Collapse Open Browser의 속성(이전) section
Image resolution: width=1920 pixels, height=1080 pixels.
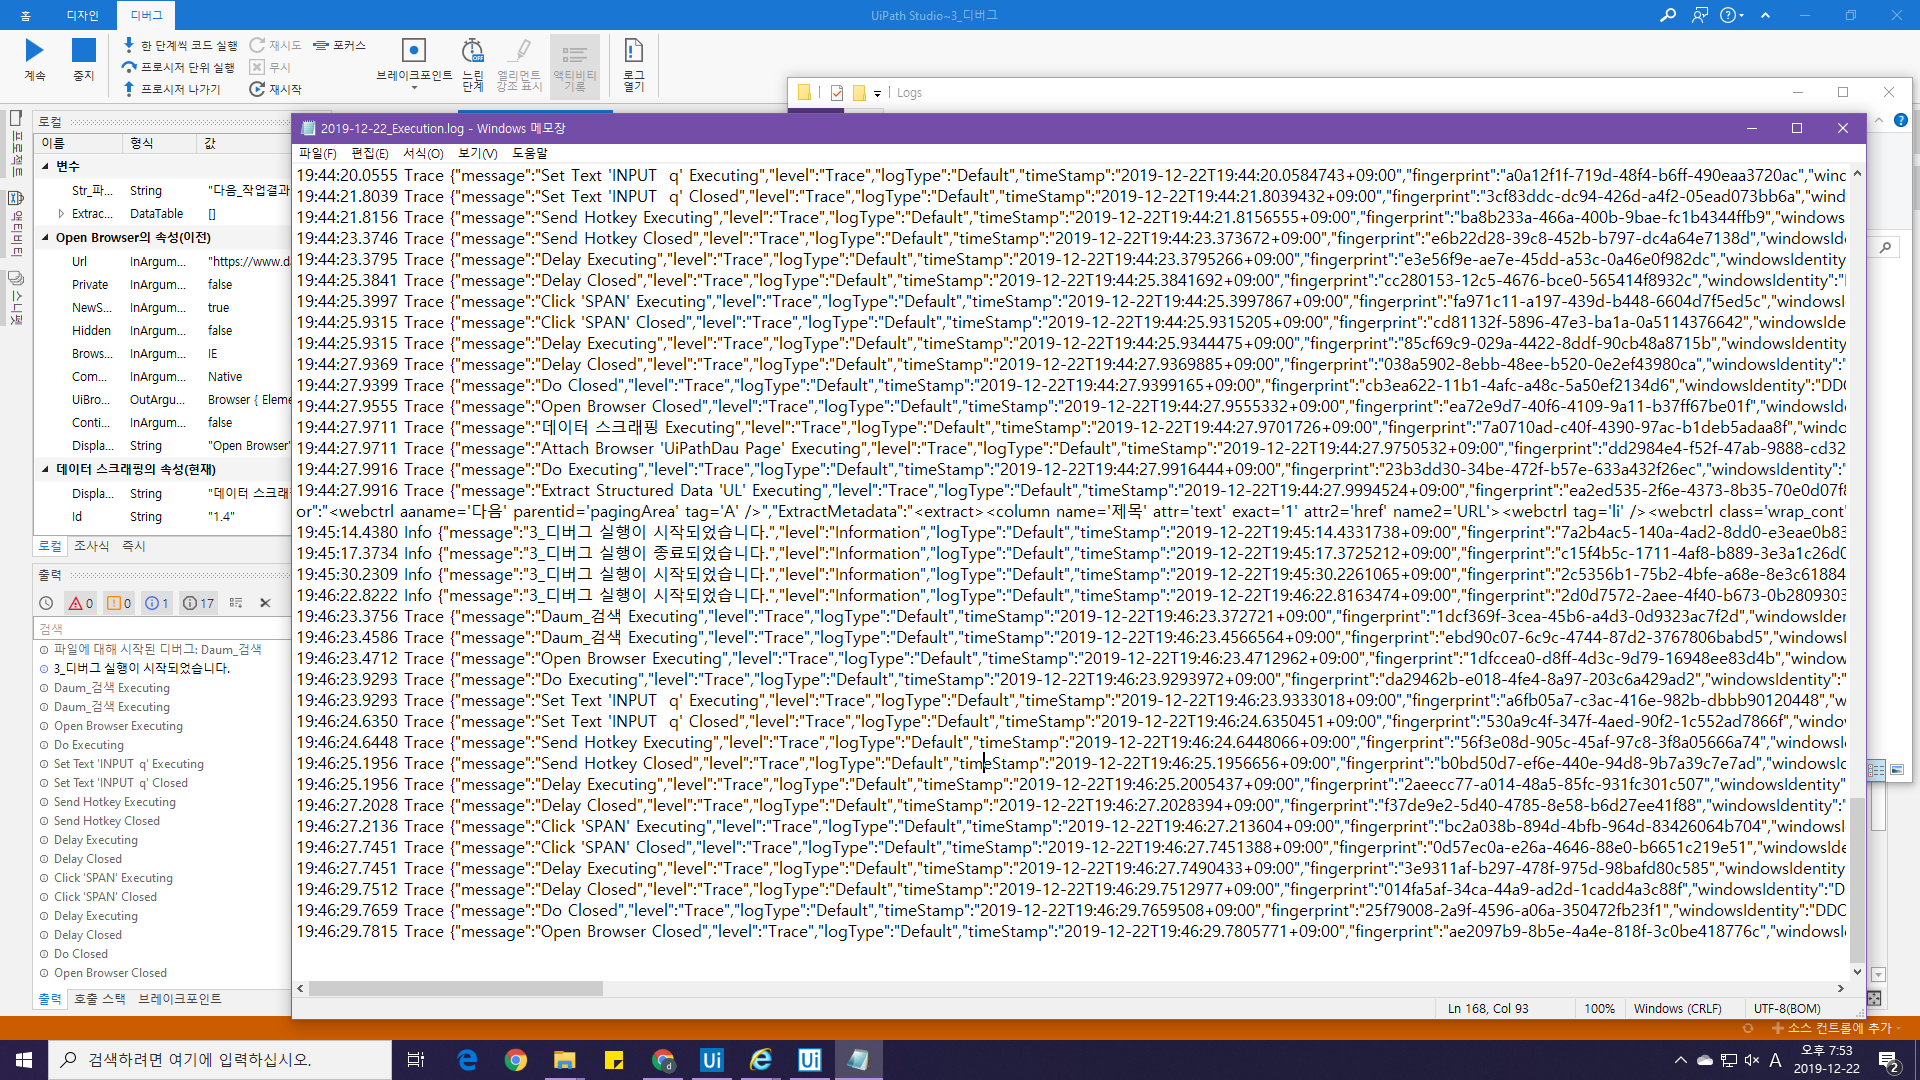(x=45, y=238)
